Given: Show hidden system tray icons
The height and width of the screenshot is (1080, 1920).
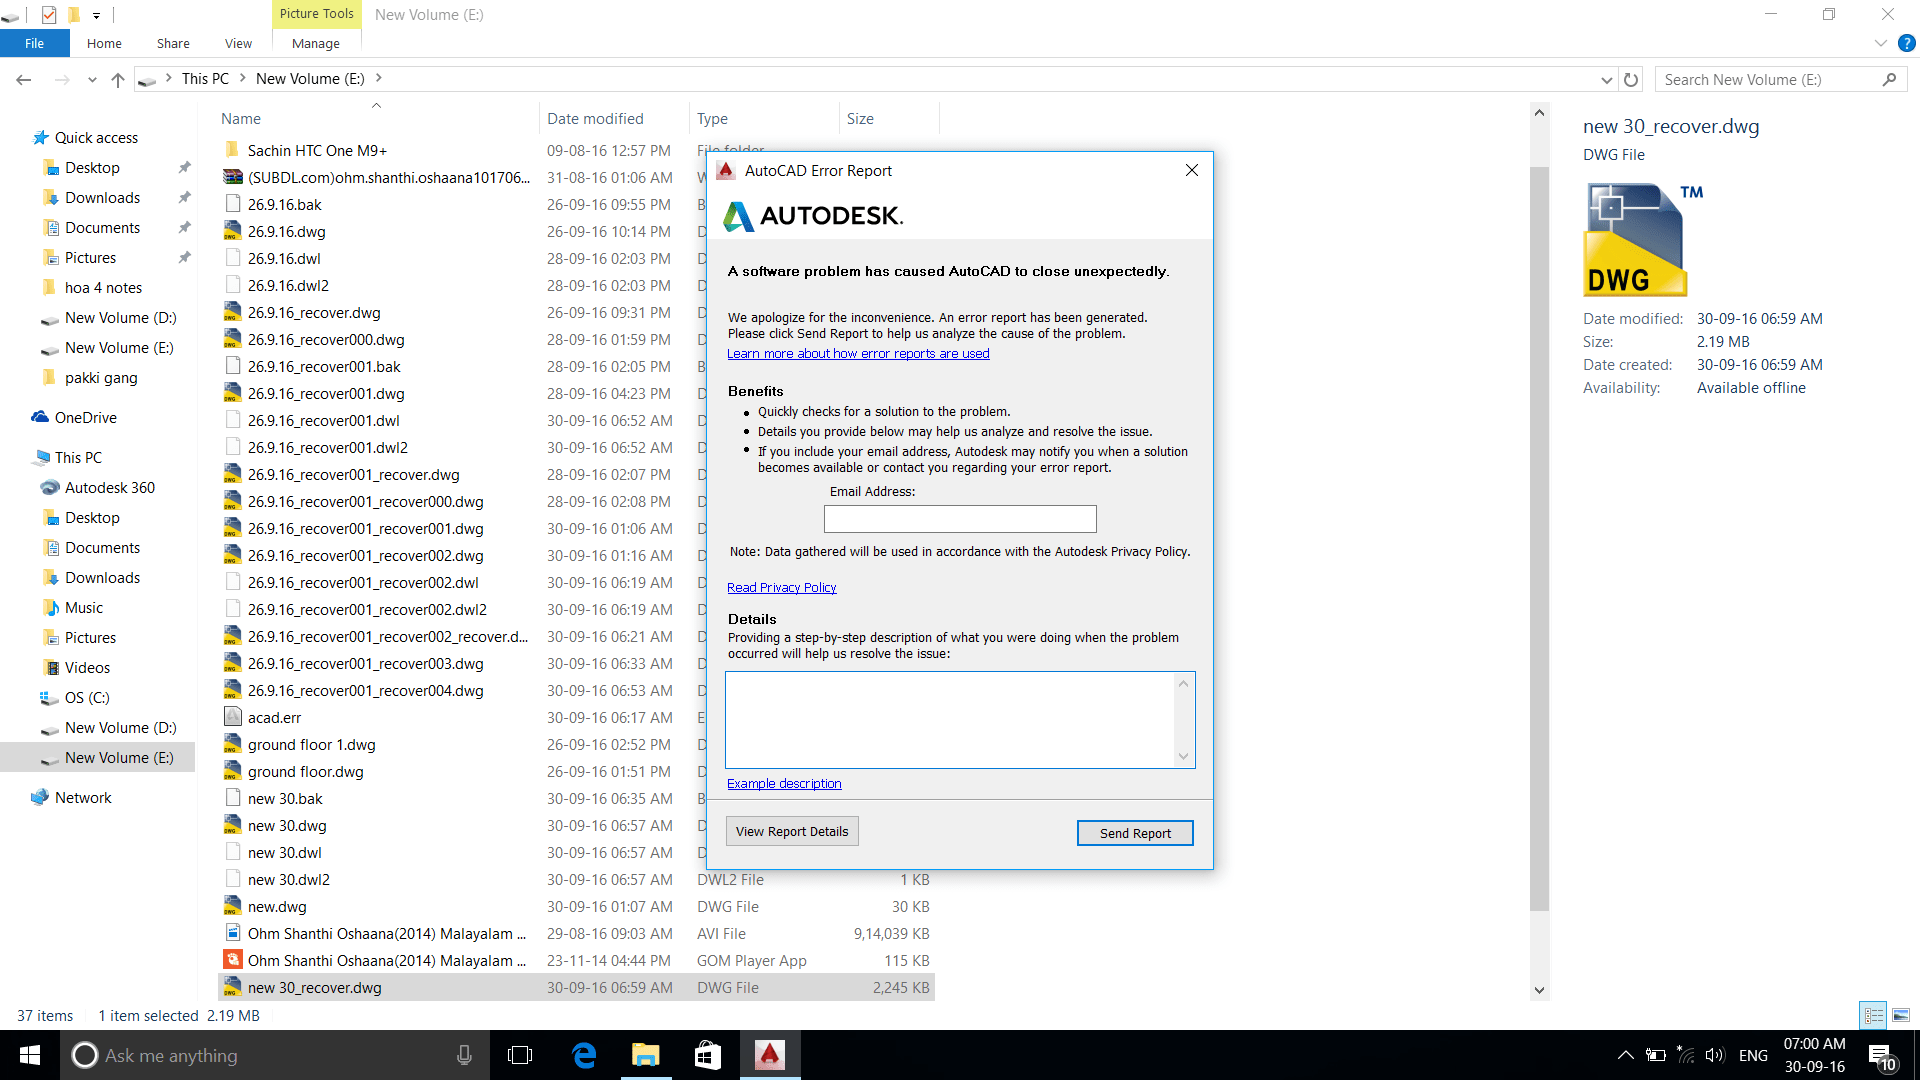Looking at the screenshot, I should click(x=1626, y=1055).
